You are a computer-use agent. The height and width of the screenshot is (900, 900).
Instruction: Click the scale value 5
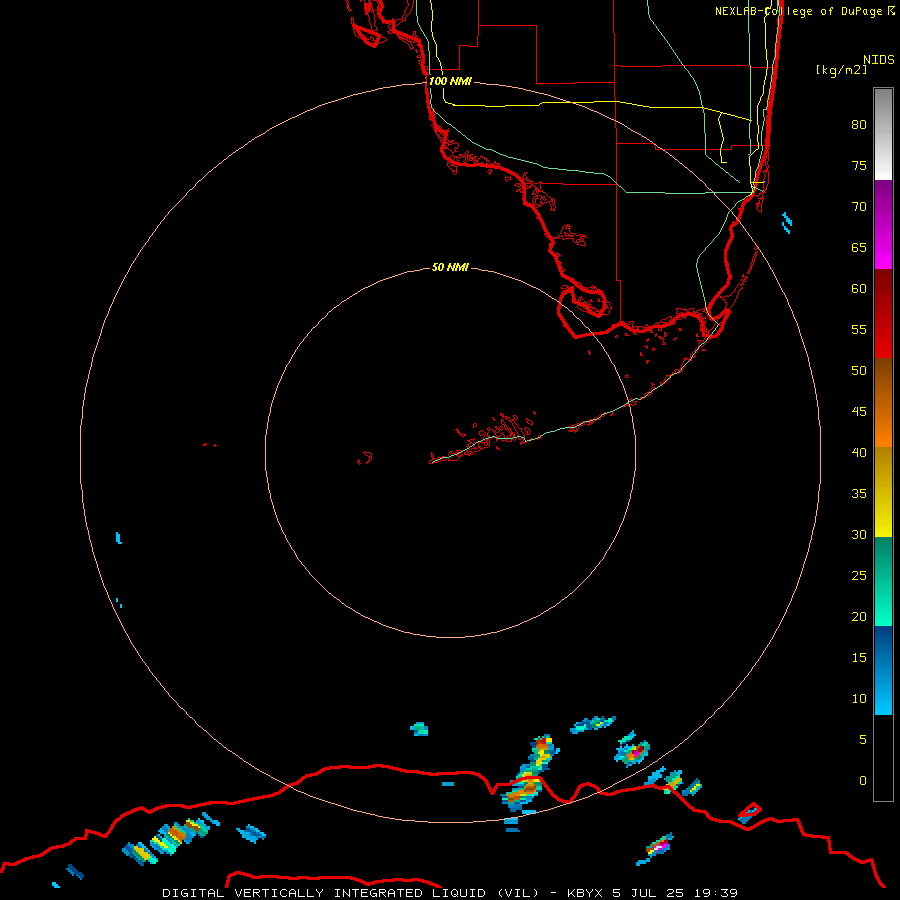(863, 739)
